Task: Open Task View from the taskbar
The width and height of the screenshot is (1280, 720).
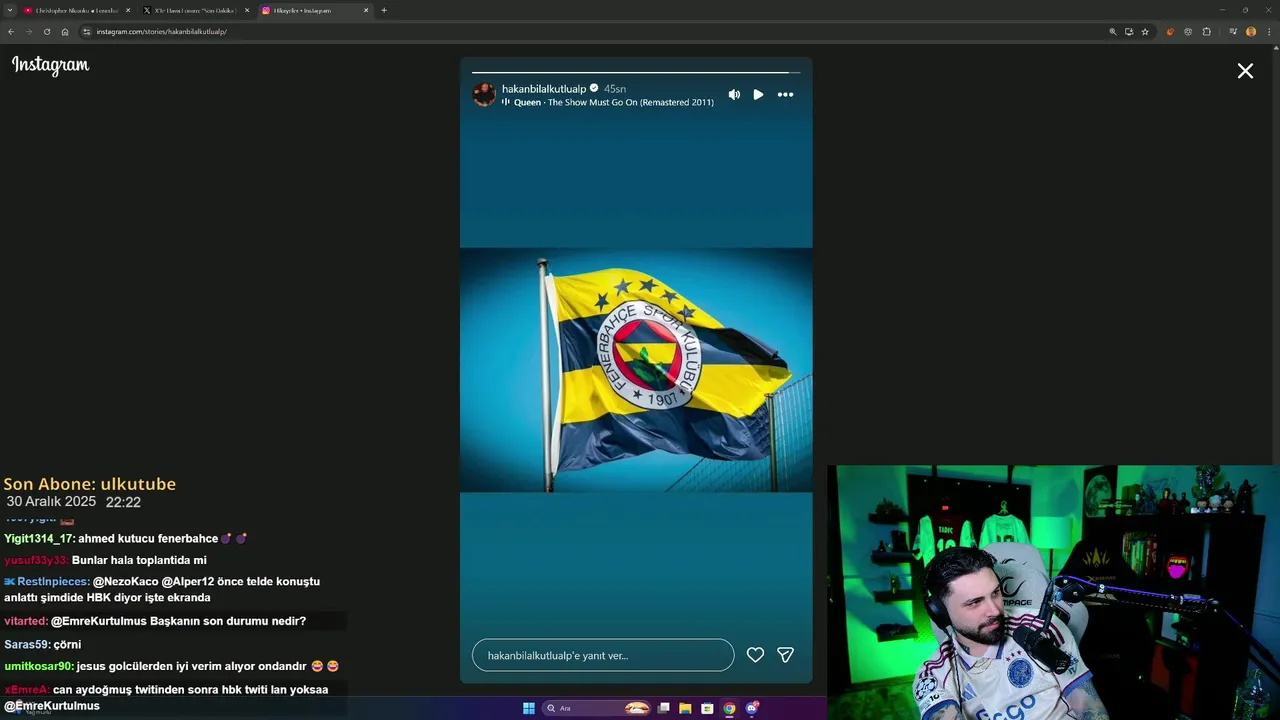Action: (x=663, y=708)
